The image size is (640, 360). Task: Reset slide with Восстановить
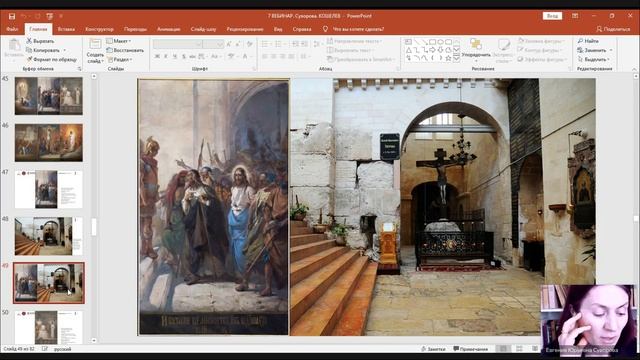point(125,50)
